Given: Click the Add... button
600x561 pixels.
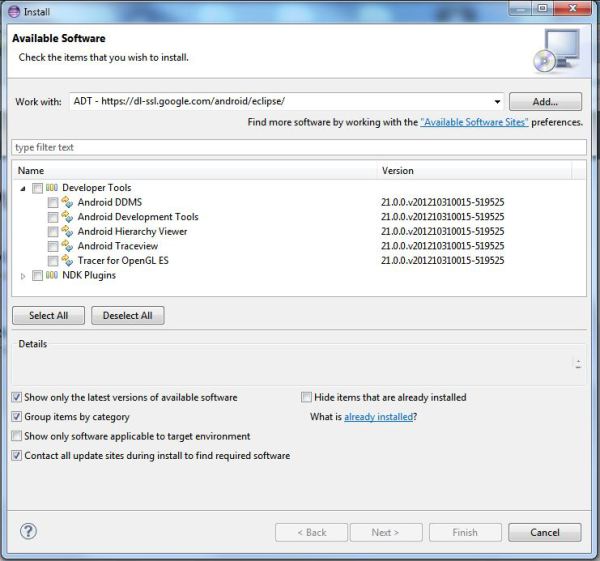Looking at the screenshot, I should (x=545, y=102).
